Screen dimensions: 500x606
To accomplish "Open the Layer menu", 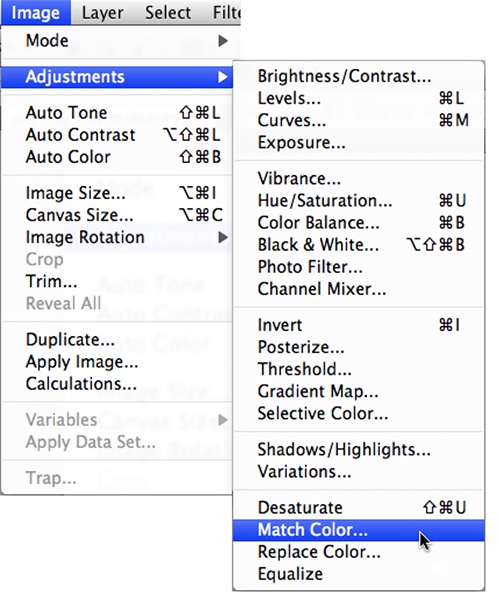I will tap(102, 13).
